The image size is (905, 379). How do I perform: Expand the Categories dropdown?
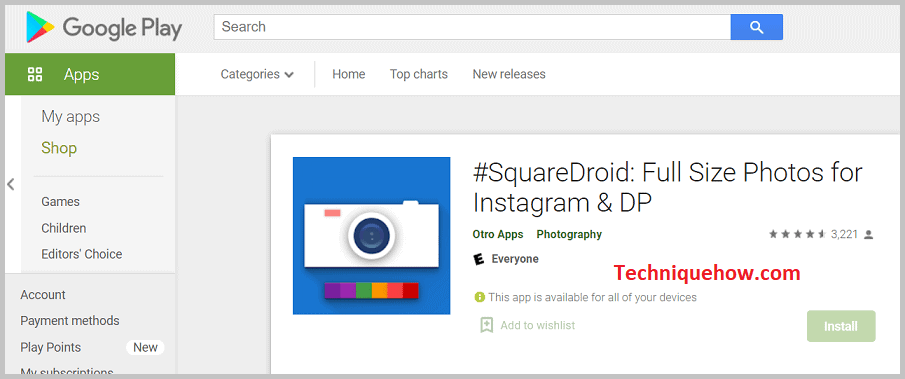pos(257,74)
